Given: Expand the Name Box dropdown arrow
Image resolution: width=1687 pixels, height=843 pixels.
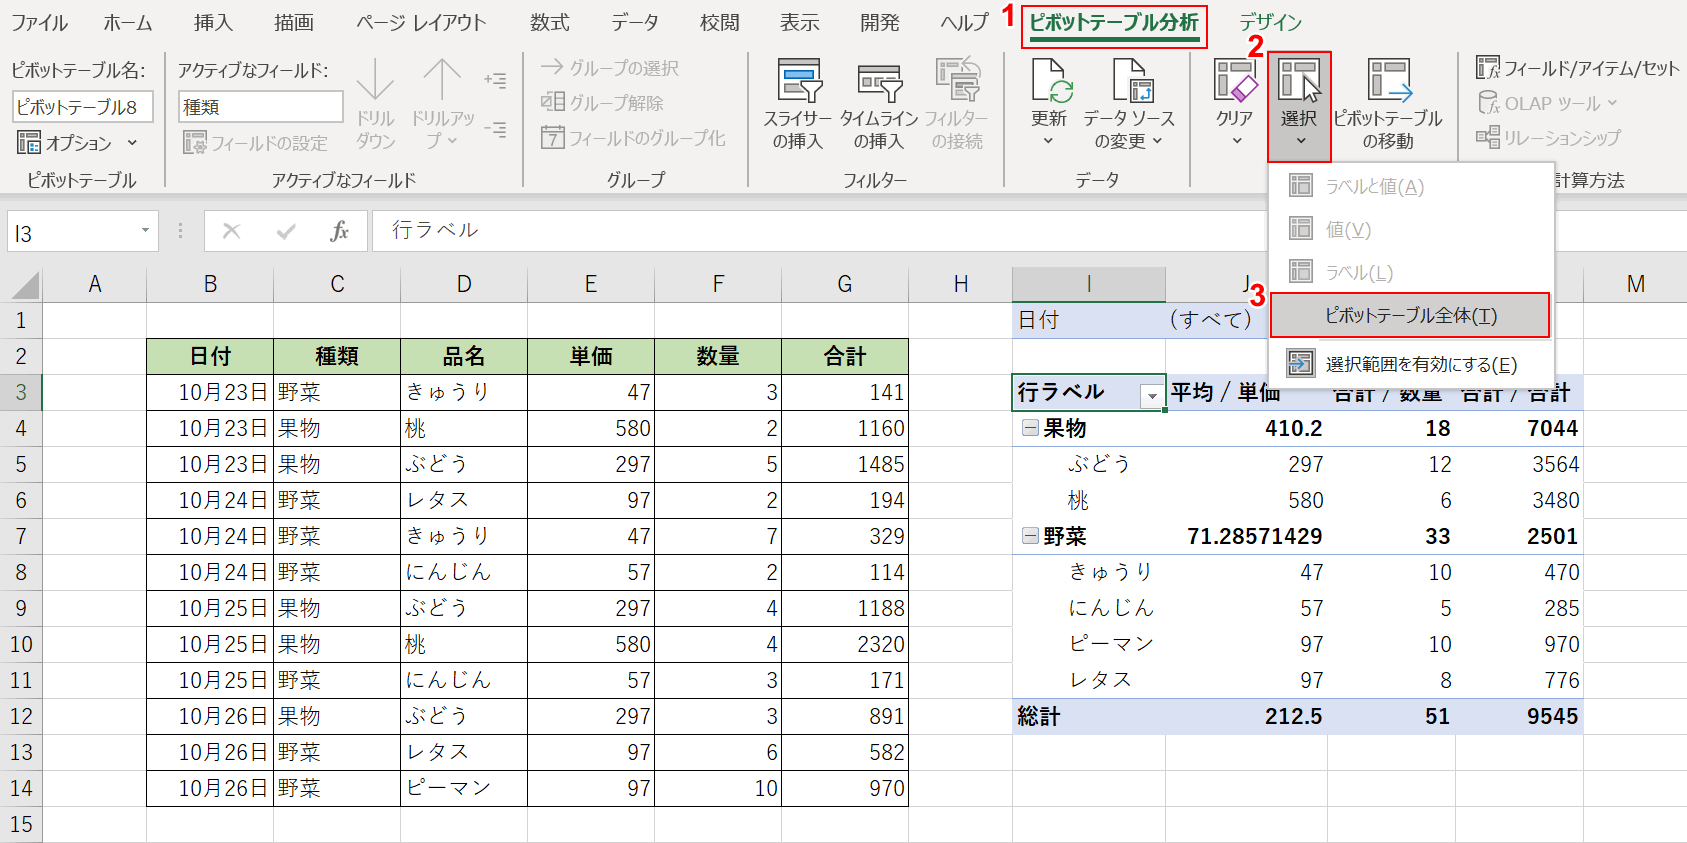Looking at the screenshot, I should coord(145,231).
